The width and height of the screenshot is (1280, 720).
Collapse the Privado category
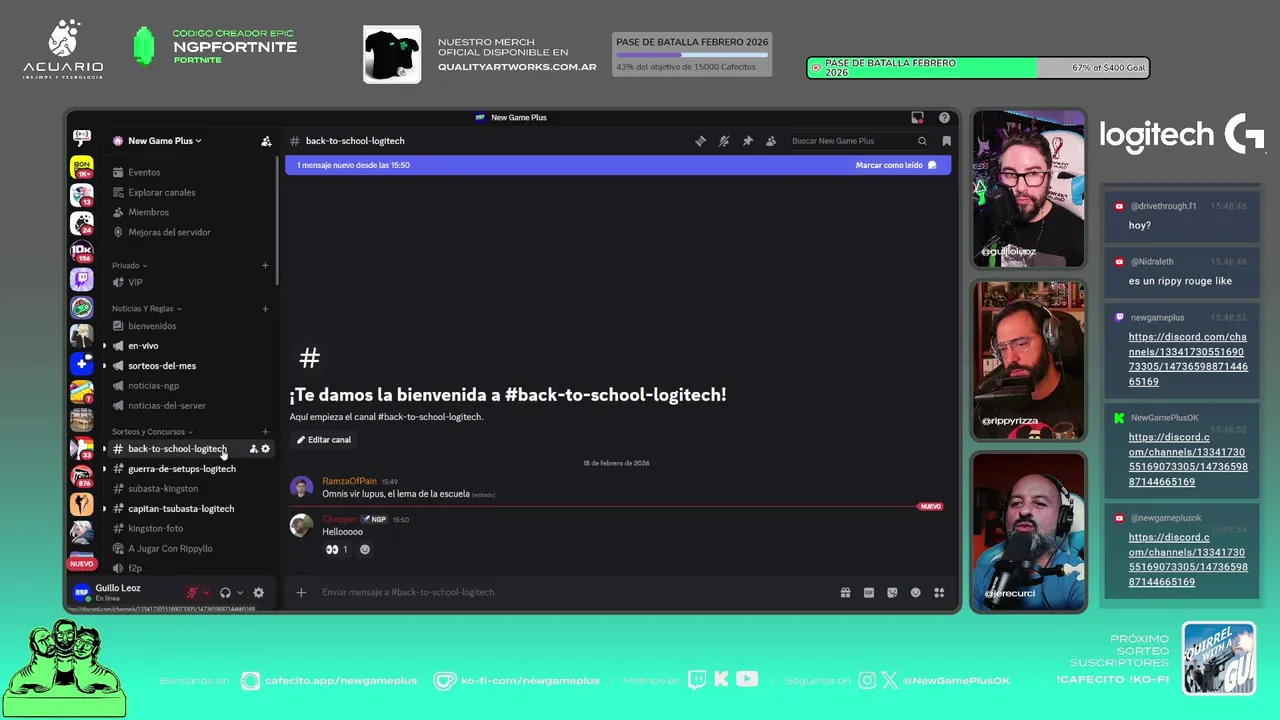(x=130, y=266)
